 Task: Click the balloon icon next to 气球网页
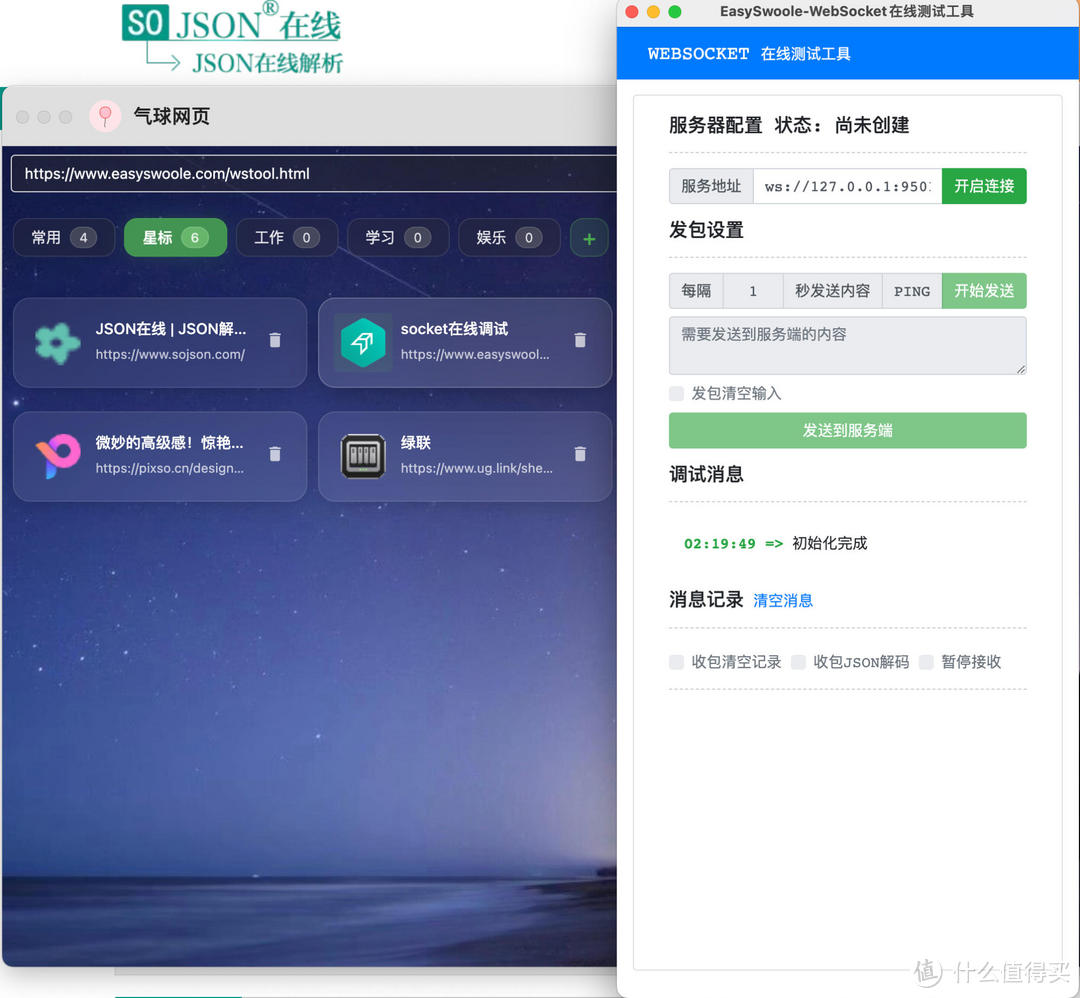104,116
